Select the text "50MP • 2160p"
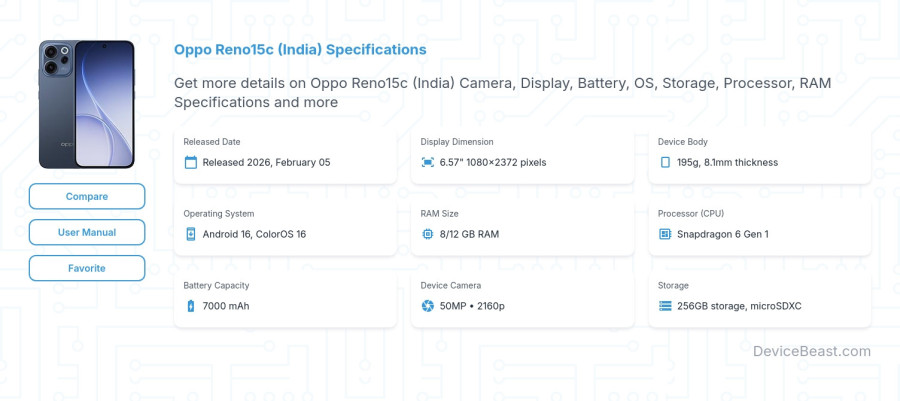 coord(472,306)
